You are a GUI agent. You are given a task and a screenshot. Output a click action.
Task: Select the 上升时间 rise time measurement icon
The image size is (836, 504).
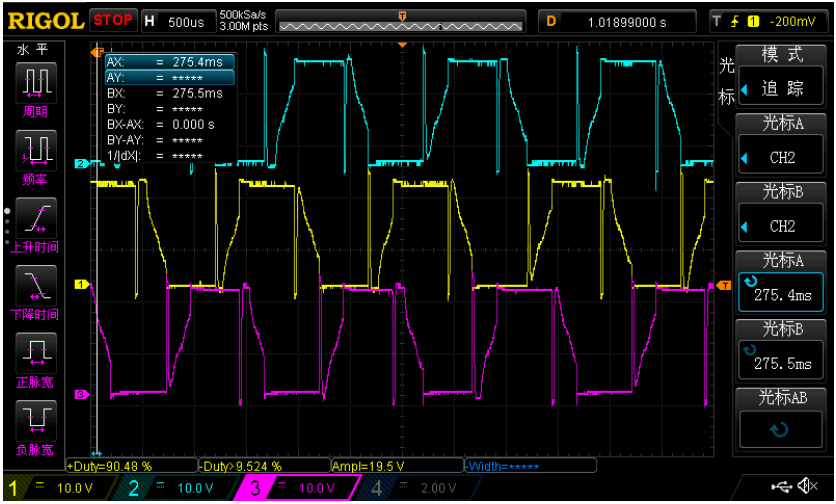36,218
